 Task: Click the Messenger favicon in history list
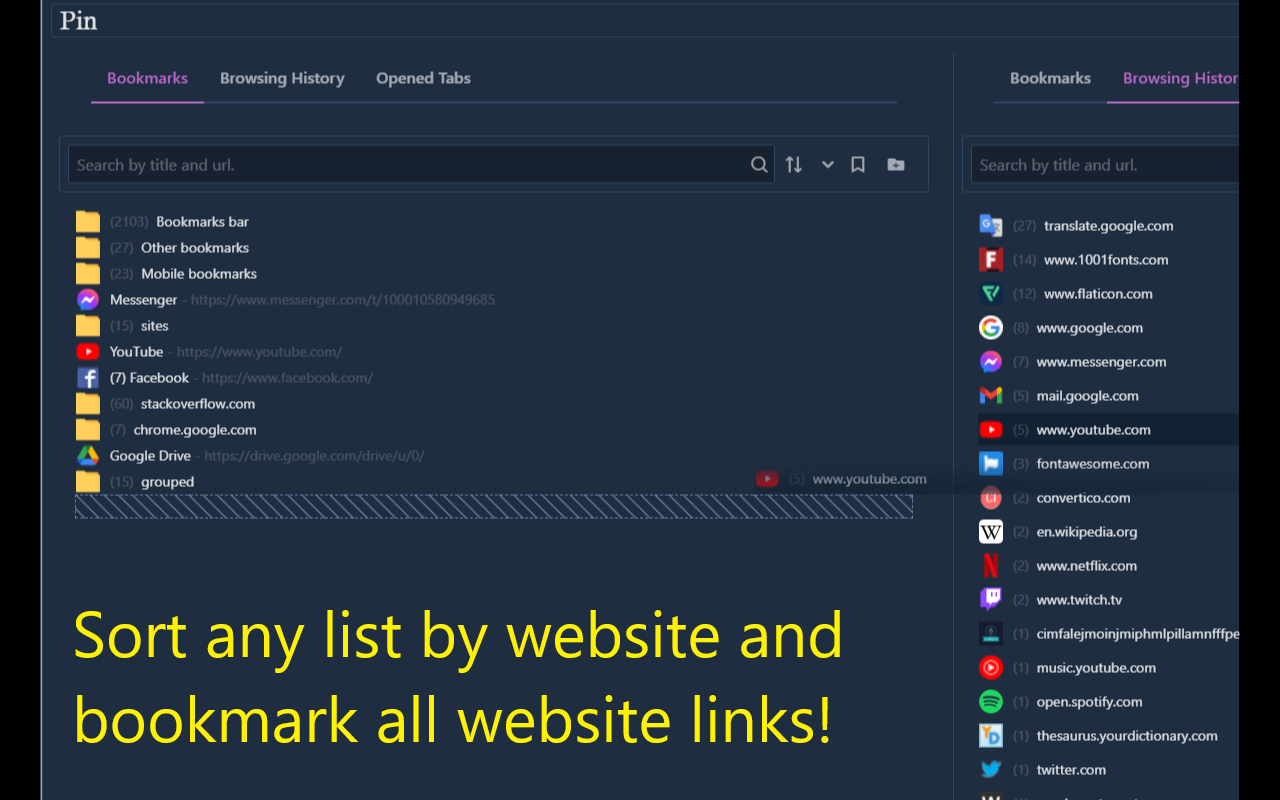tap(991, 362)
